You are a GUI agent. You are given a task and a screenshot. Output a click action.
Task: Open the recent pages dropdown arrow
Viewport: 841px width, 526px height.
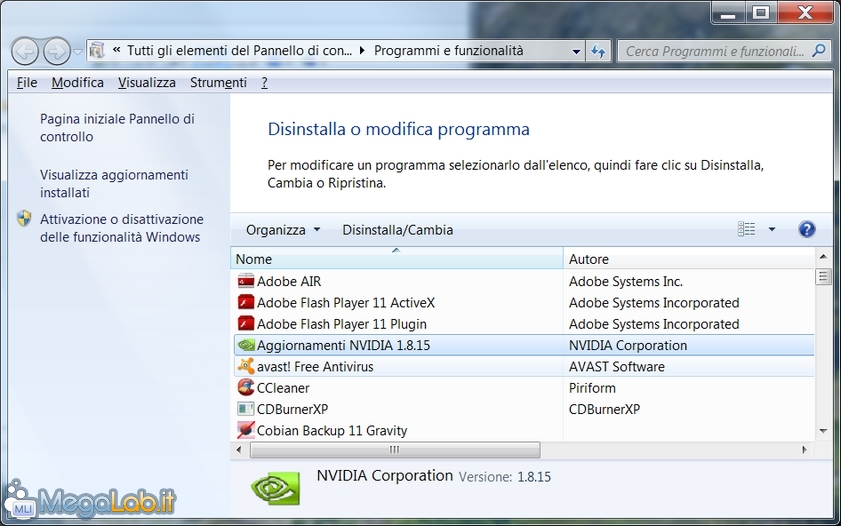pyautogui.click(x=78, y=52)
